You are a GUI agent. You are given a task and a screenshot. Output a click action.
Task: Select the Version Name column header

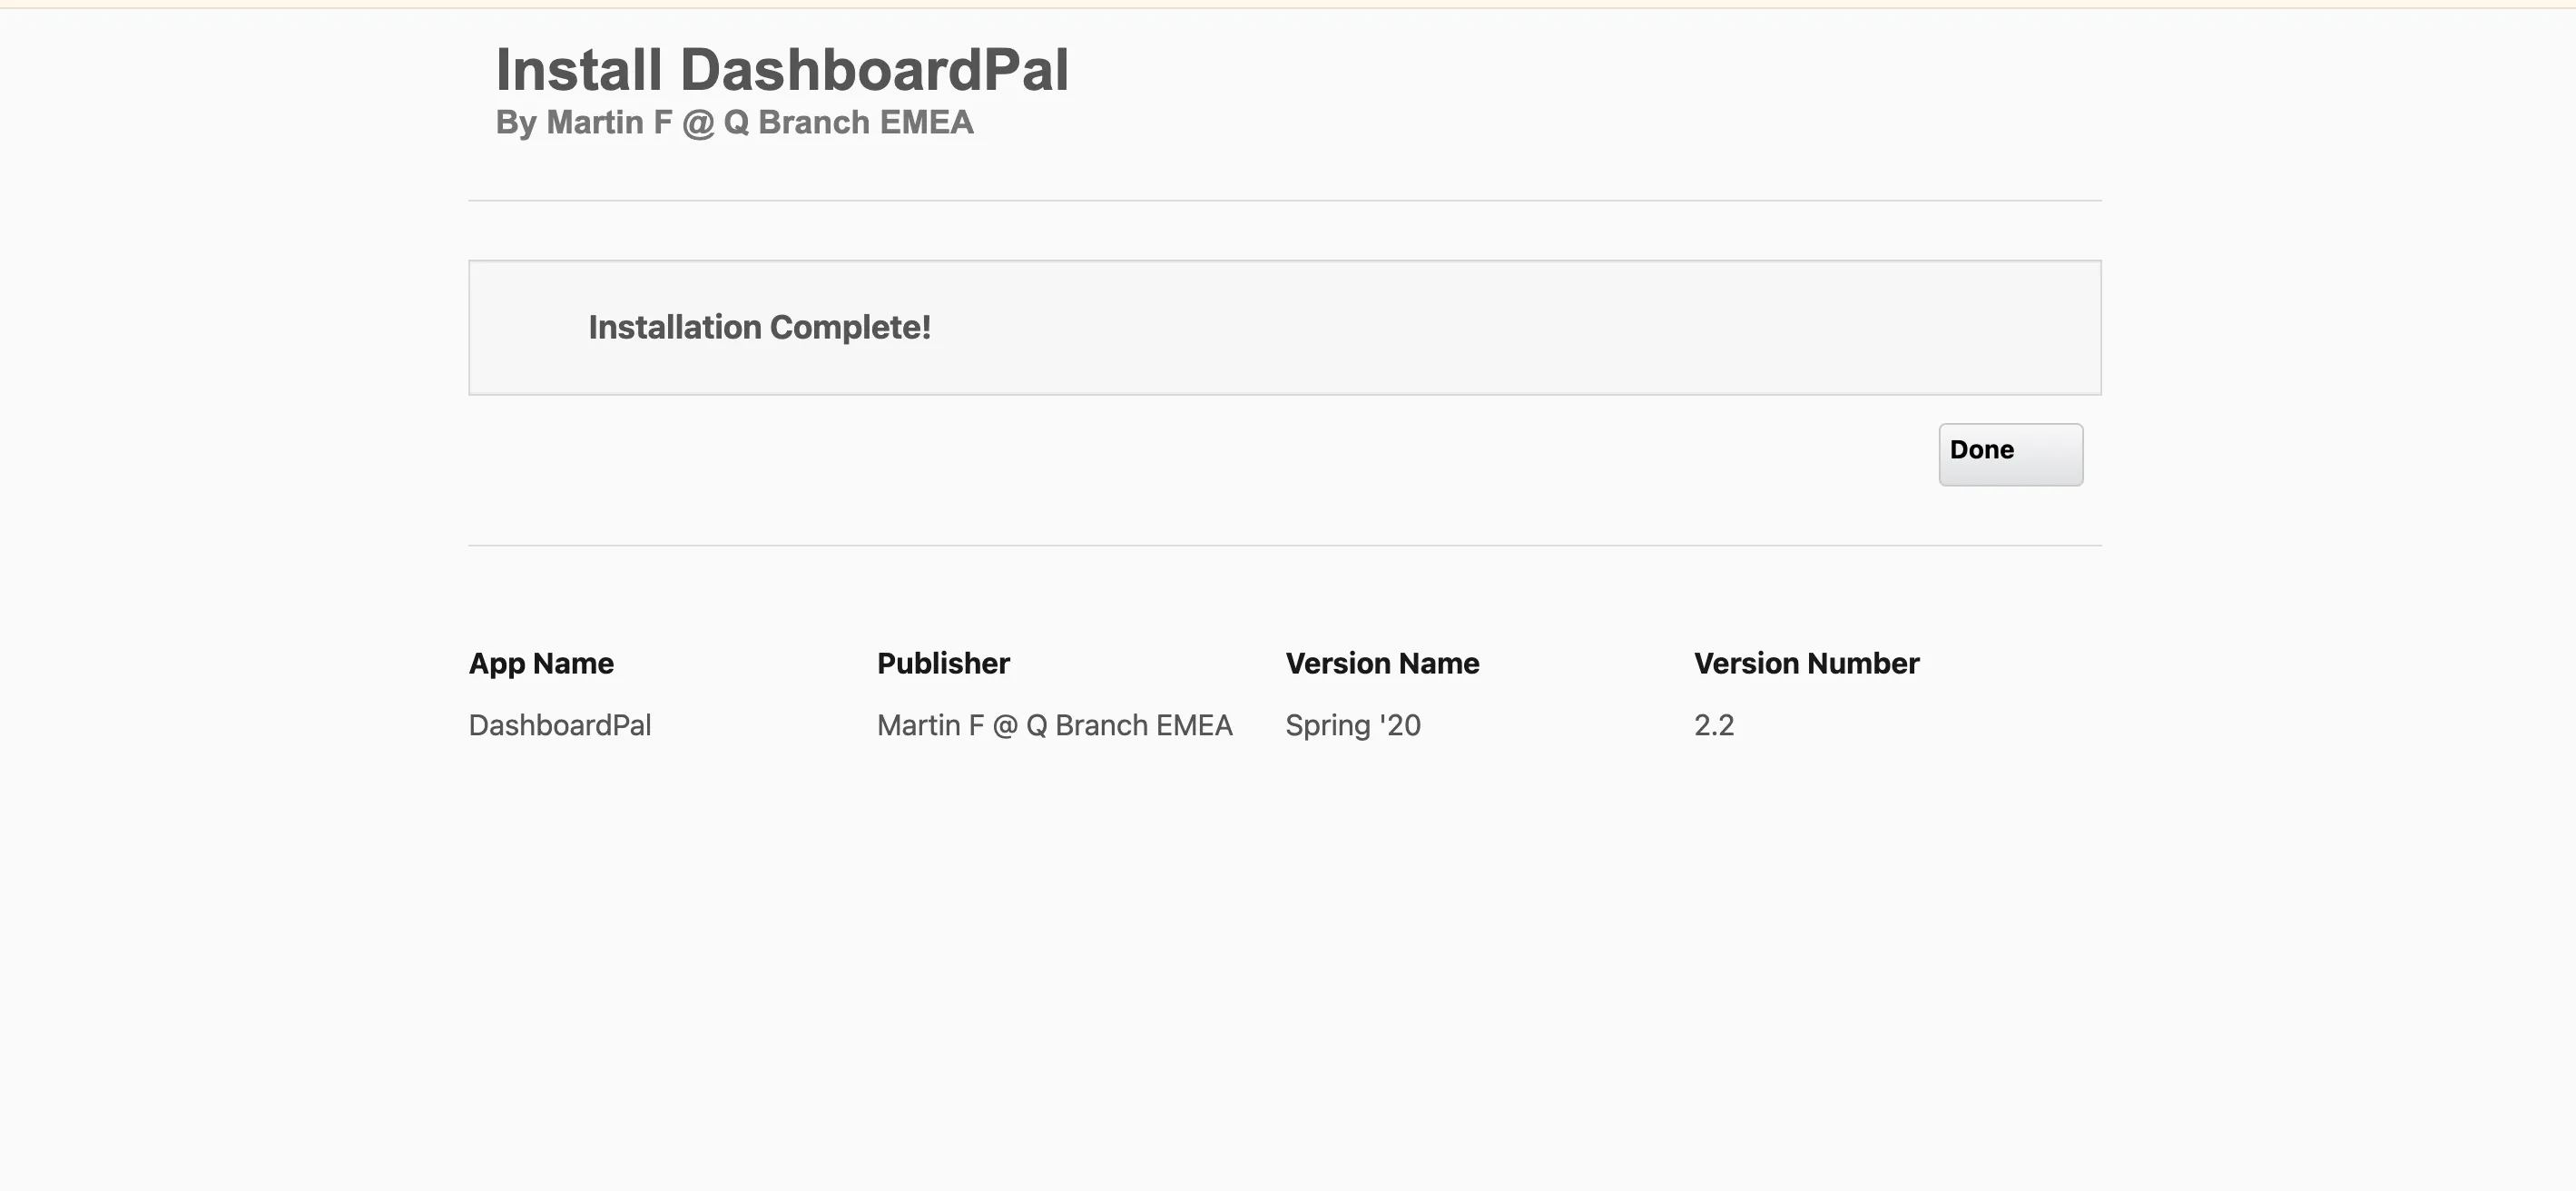click(x=1382, y=663)
